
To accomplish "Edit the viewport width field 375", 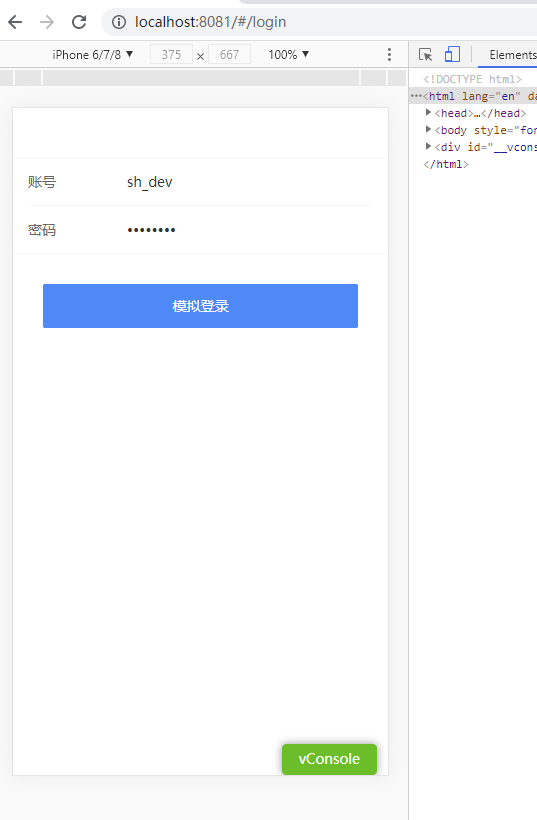I will pyautogui.click(x=172, y=54).
